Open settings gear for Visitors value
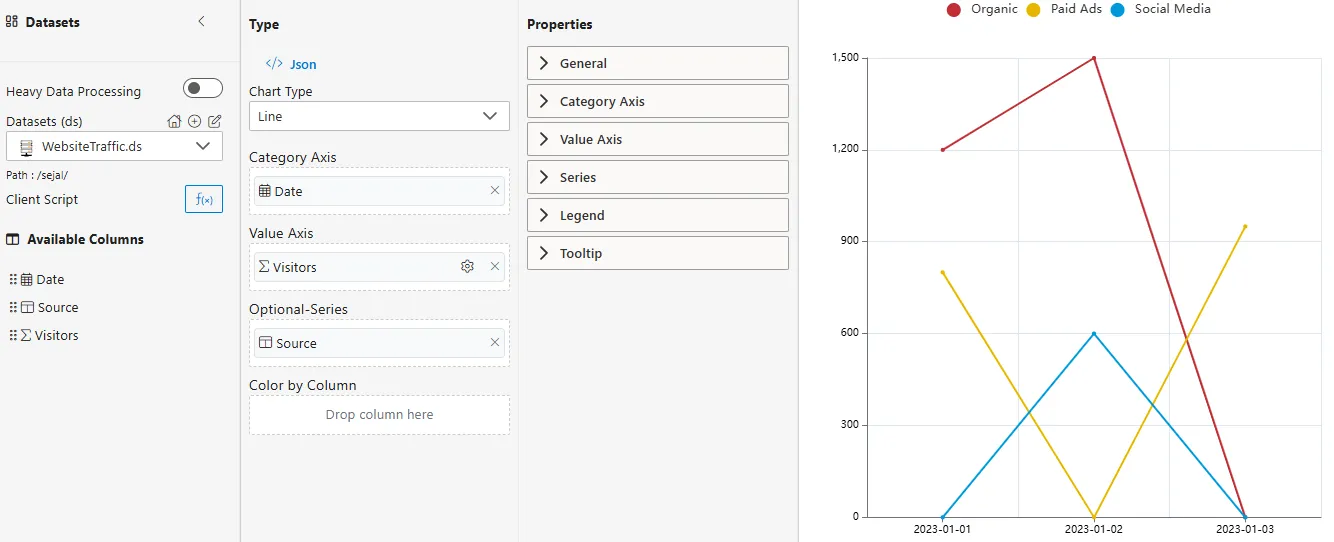The height and width of the screenshot is (542, 1334). point(467,267)
